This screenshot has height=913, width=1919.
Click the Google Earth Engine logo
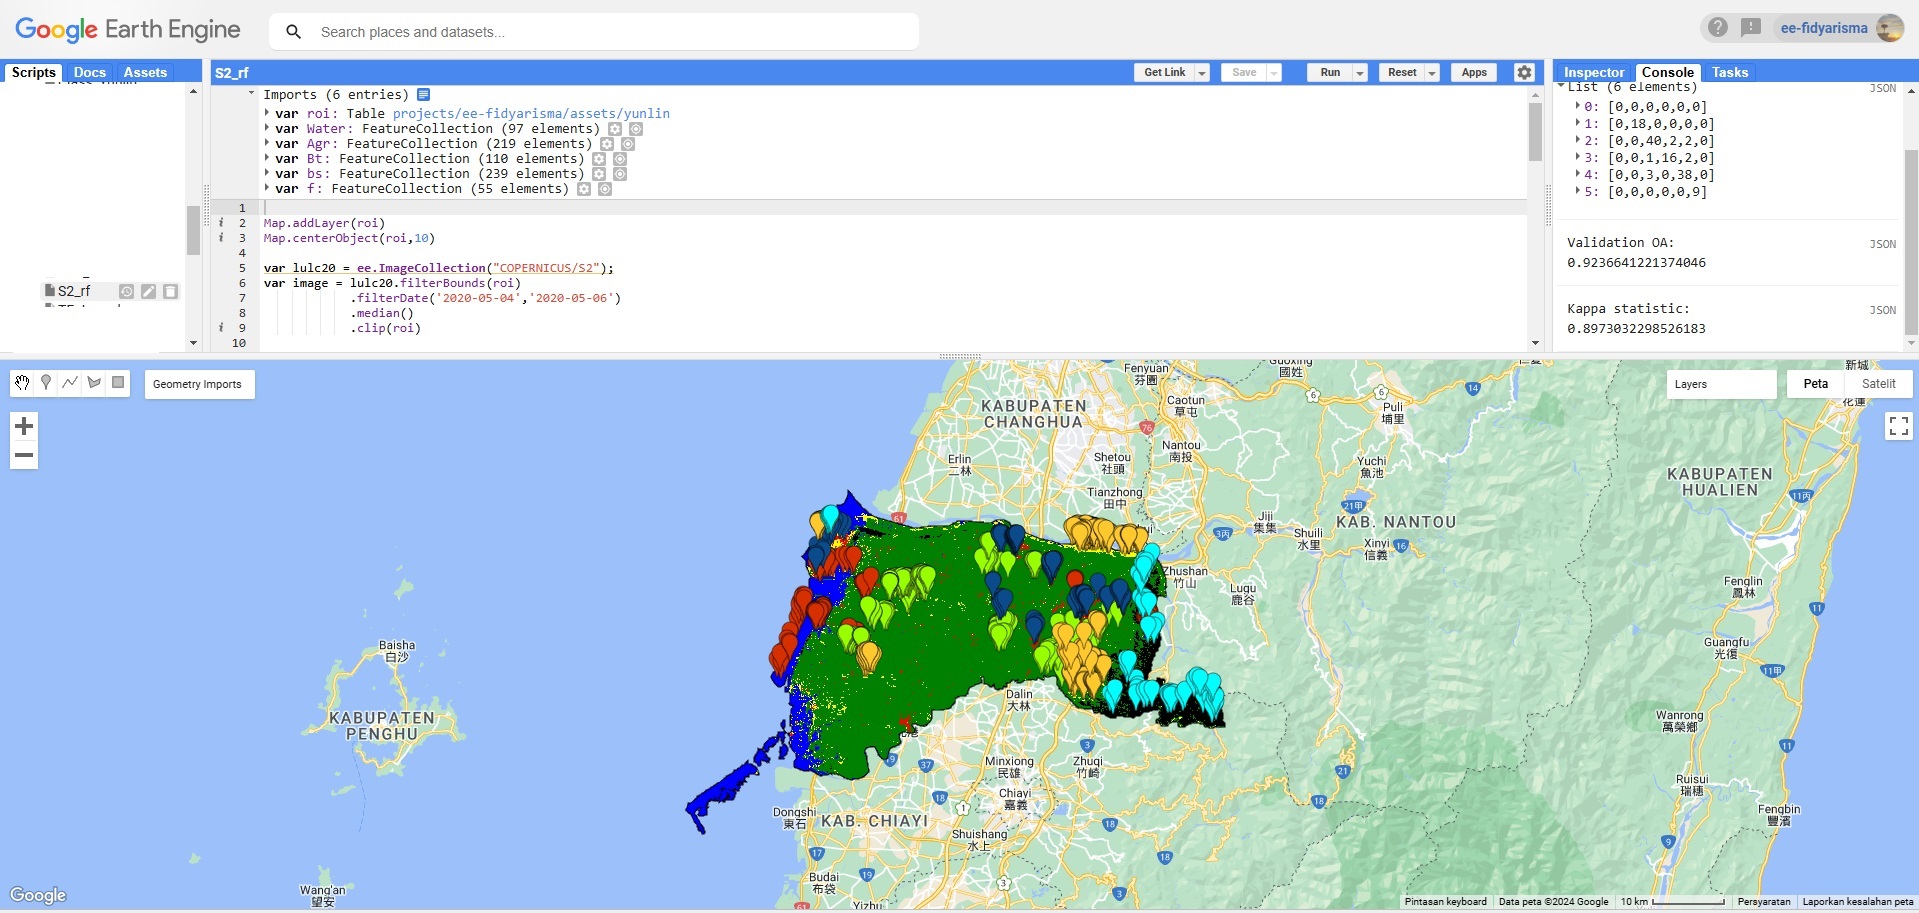pos(128,30)
